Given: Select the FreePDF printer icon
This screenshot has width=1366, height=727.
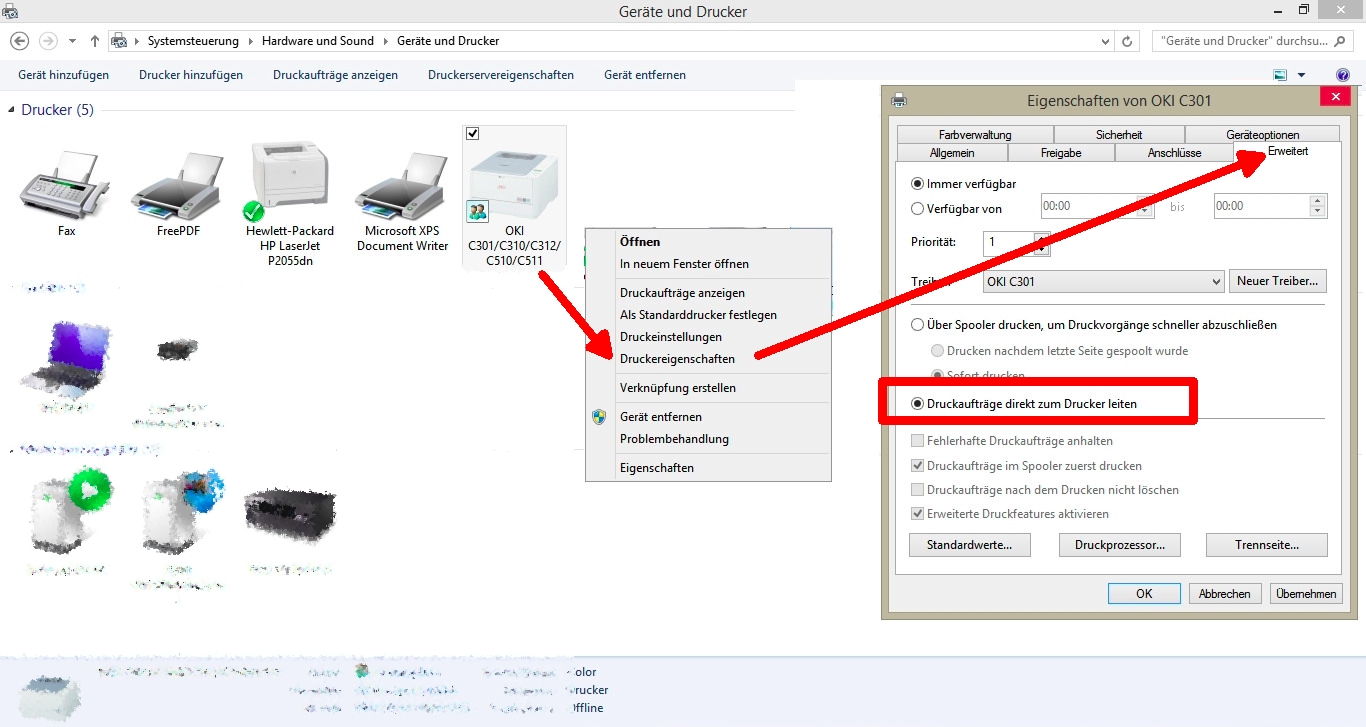Looking at the screenshot, I should [x=177, y=187].
